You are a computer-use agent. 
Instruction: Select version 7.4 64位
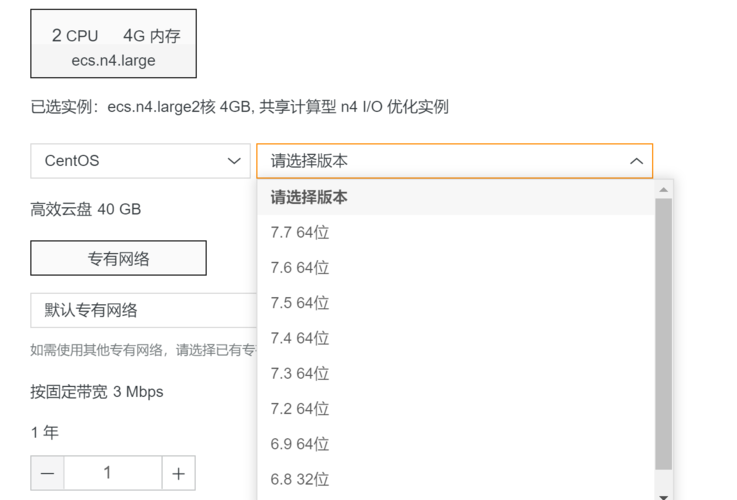(456, 338)
